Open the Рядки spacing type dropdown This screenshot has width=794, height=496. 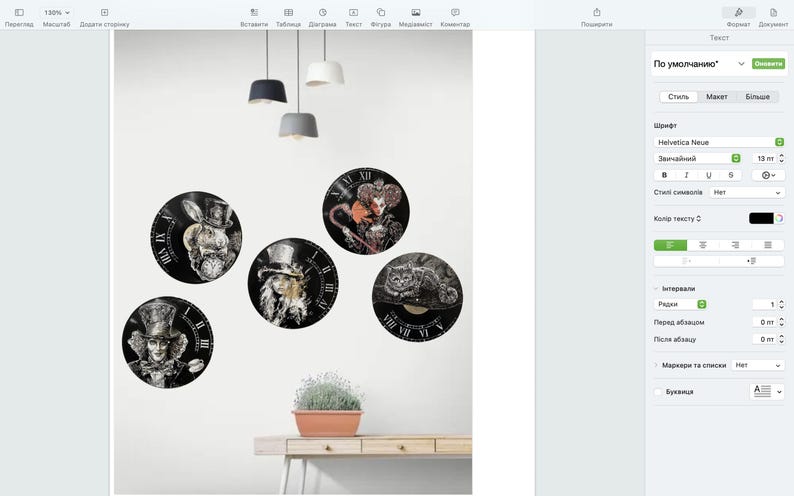(680, 304)
